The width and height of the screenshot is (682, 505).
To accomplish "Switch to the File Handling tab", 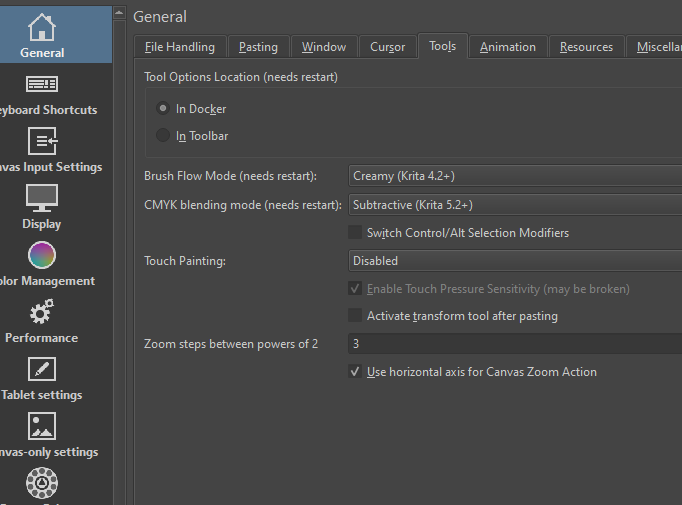I will pyautogui.click(x=179, y=47).
